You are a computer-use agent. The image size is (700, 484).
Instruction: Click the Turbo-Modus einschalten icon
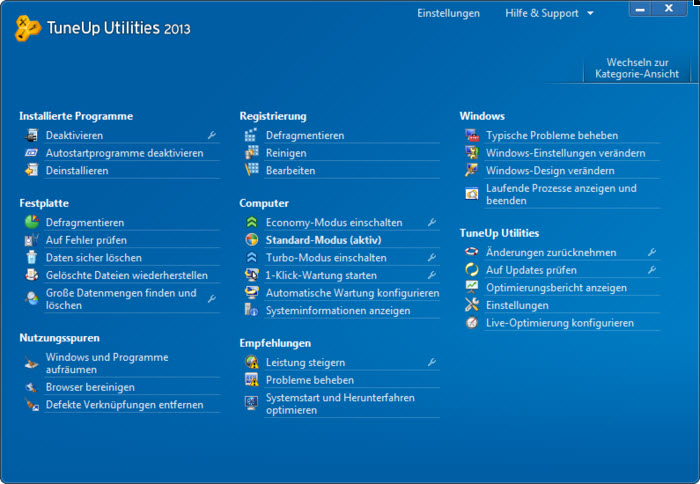(x=252, y=258)
